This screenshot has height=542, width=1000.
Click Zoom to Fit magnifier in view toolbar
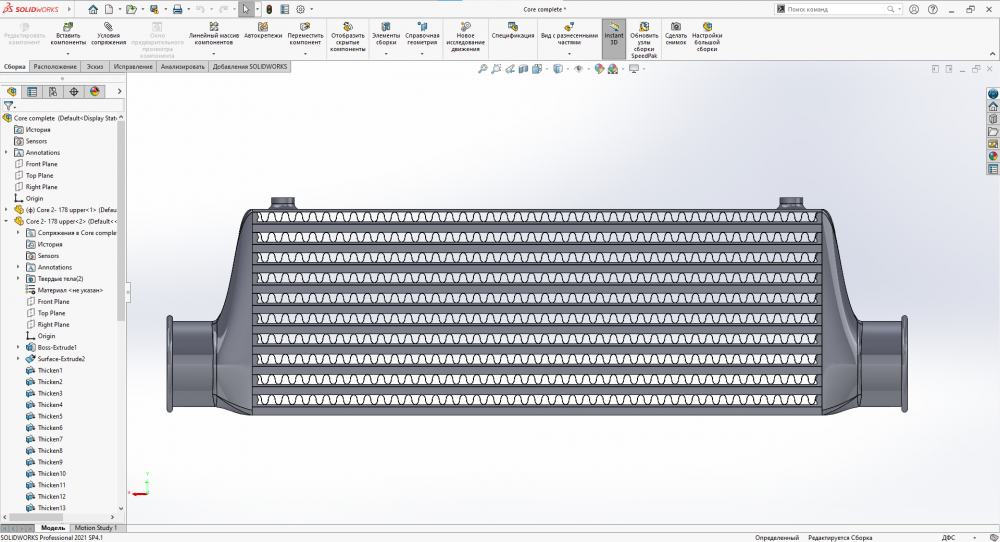pos(483,69)
